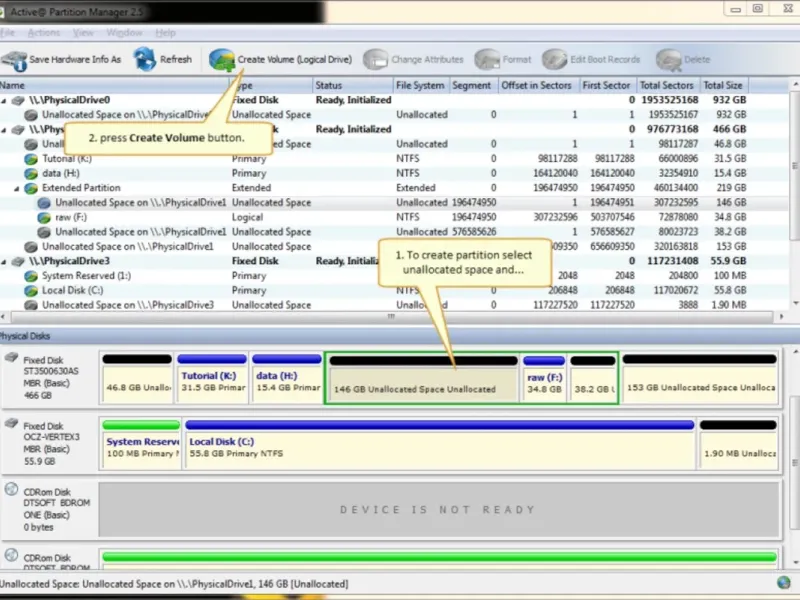Collapse the Extended Partition tree node
Screen dimensions: 800x600
pos(17,189)
